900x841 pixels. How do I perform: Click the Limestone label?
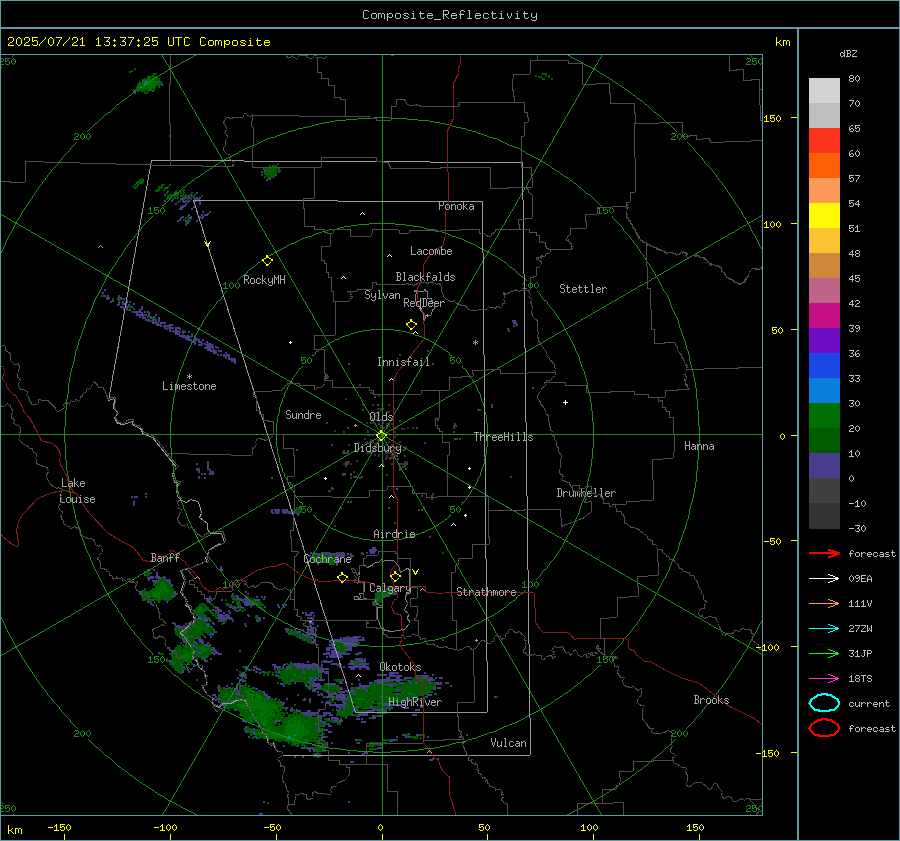coord(189,386)
